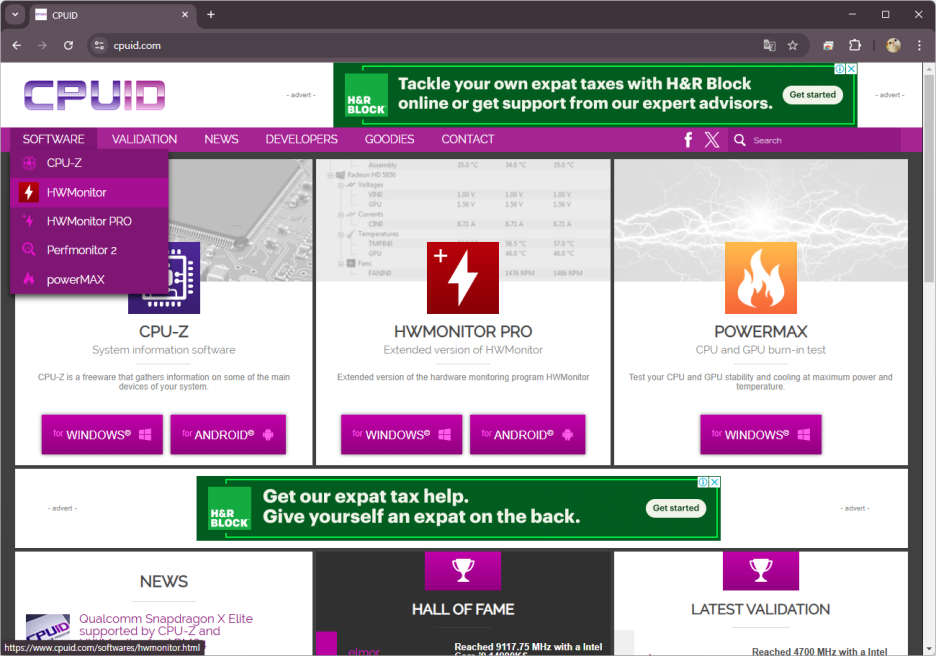Reload the page with the refresh icon
The width and height of the screenshot is (936, 656).
[69, 45]
